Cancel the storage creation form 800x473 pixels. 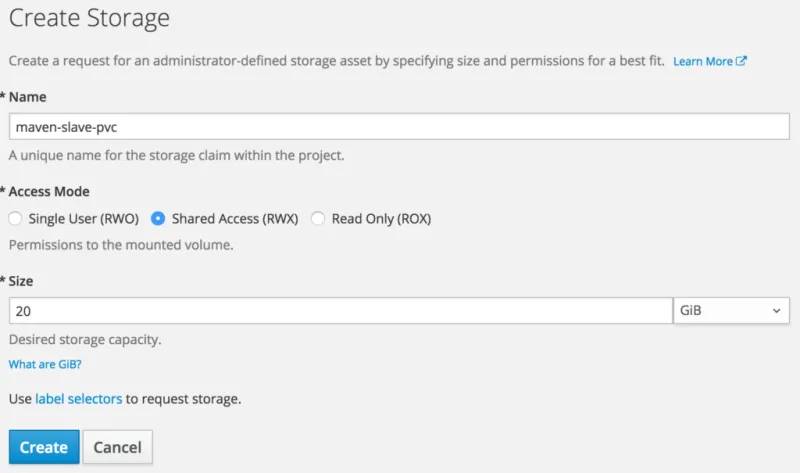(x=117, y=447)
